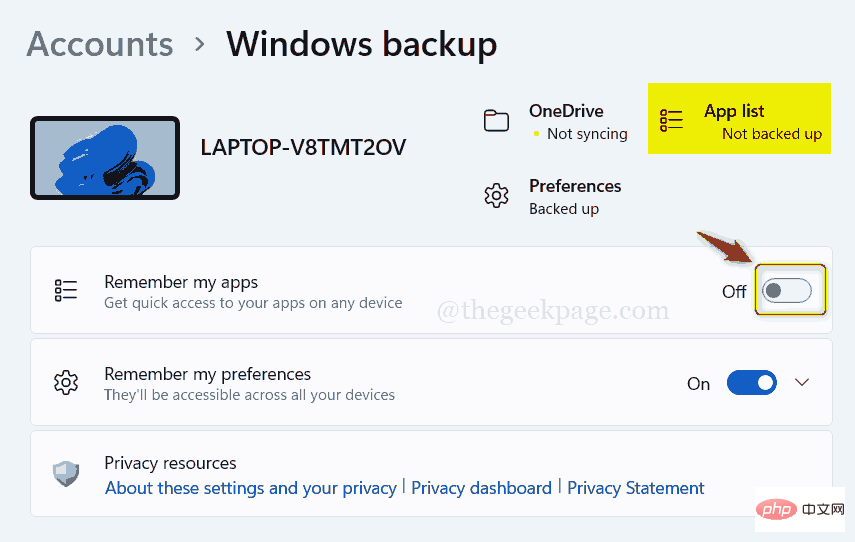855x542 pixels.
Task: Click 'They'll be accessible across all your devices'
Action: (x=249, y=395)
